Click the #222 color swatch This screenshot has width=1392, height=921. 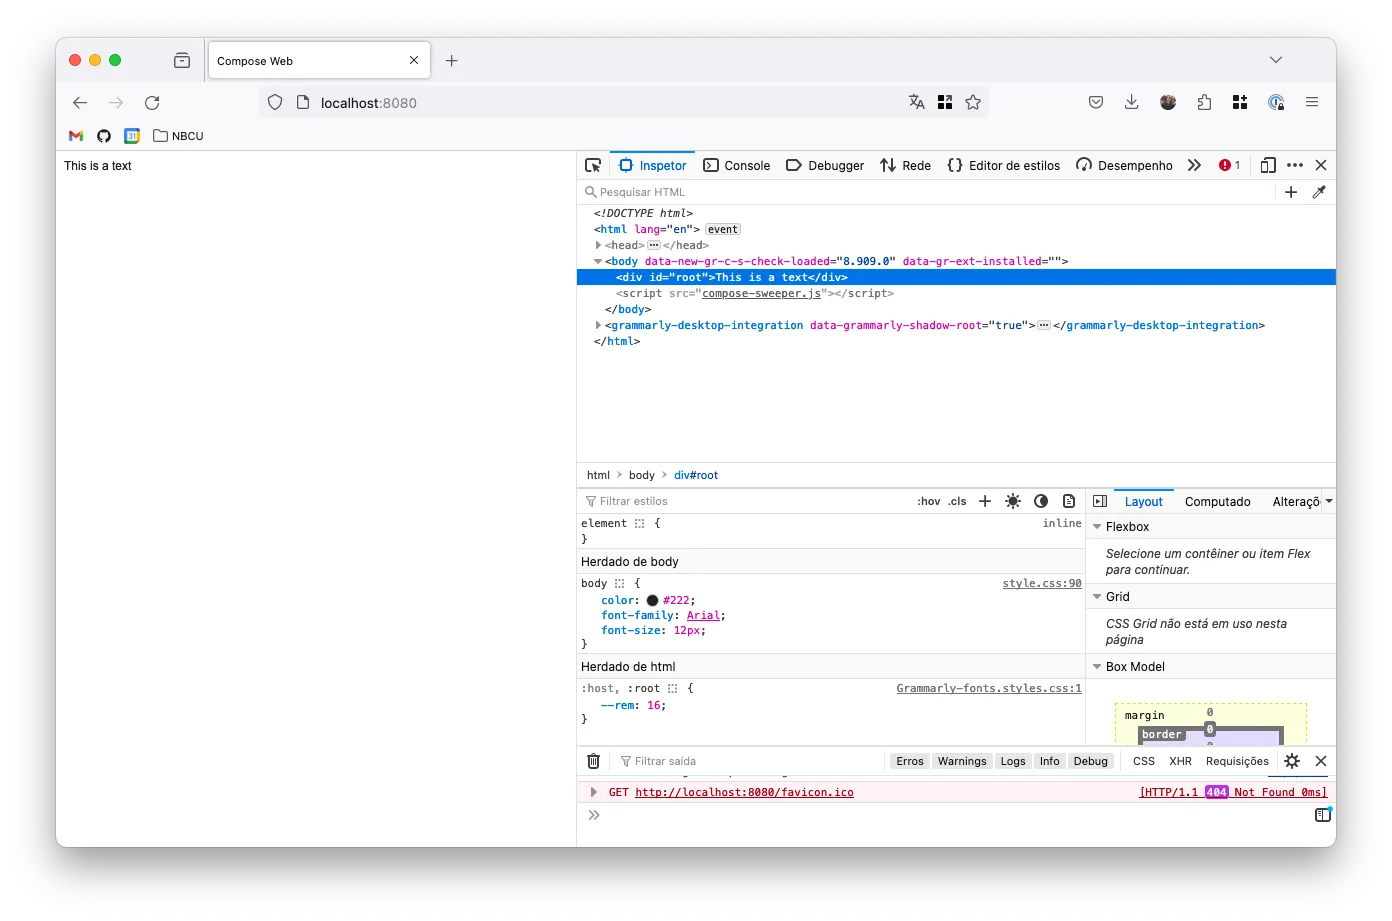tap(652, 600)
